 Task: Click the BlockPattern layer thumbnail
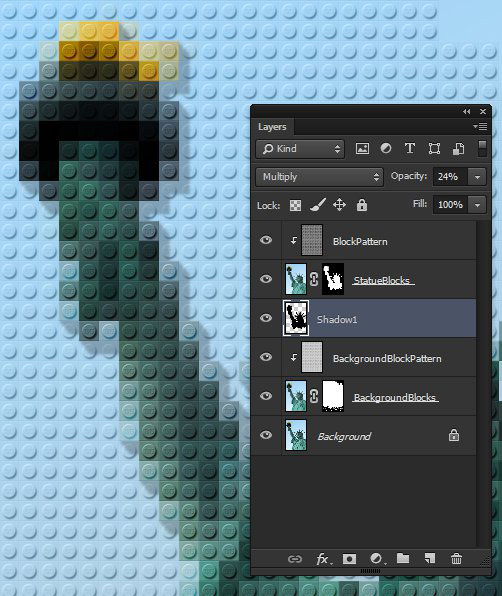click(x=312, y=240)
